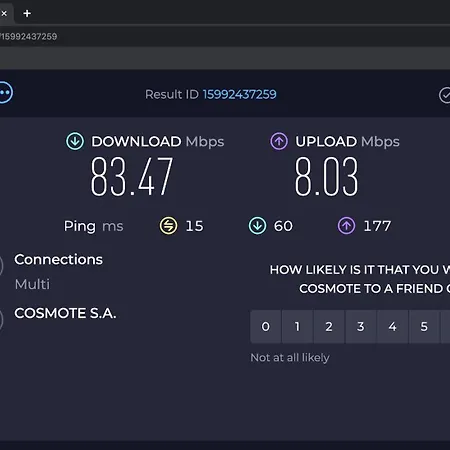This screenshot has height=450, width=450.
Task: Click the download latency icon next to 60
Action: click(x=257, y=226)
